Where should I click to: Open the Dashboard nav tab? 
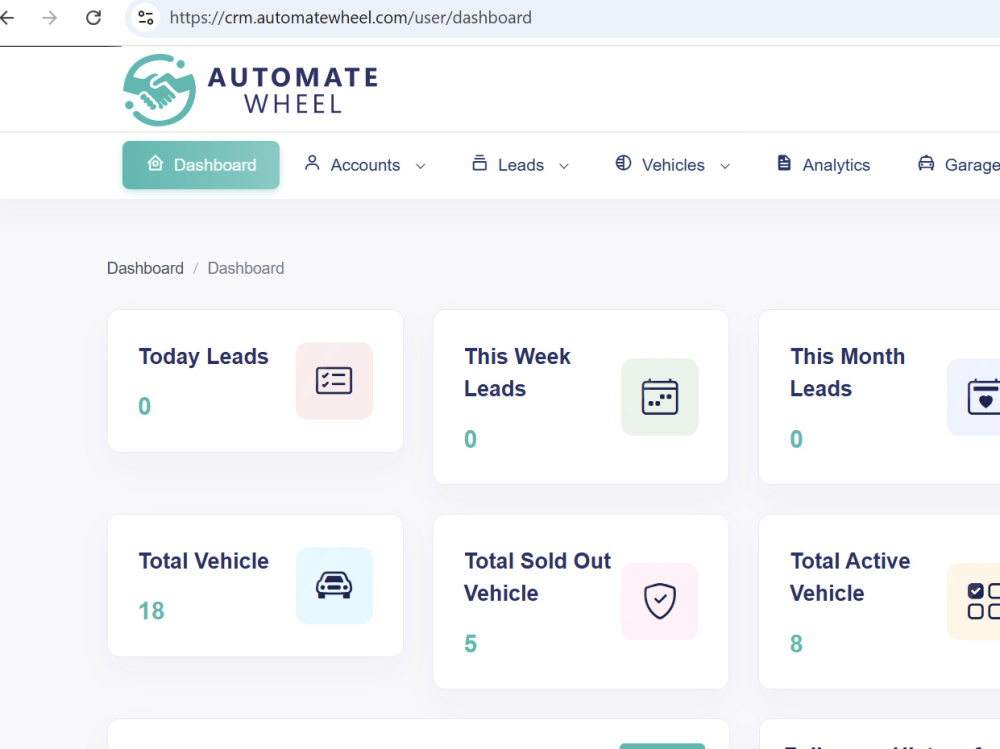click(x=201, y=165)
